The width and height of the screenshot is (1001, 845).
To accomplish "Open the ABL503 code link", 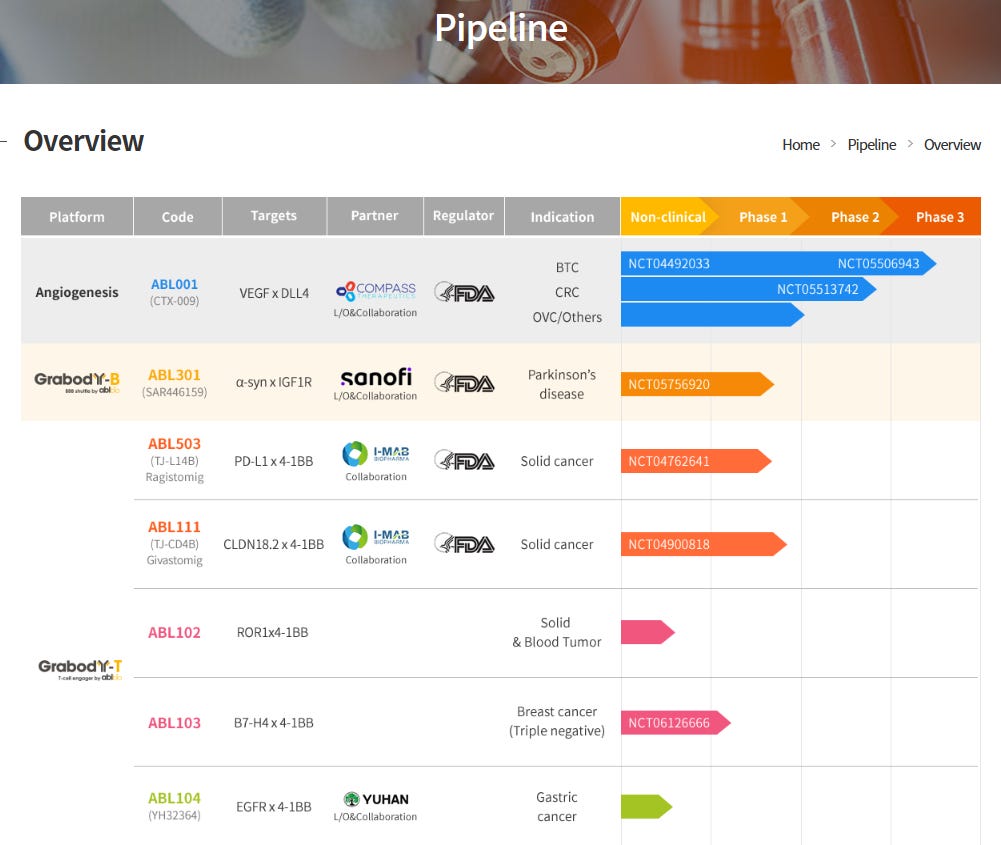I will 174,444.
